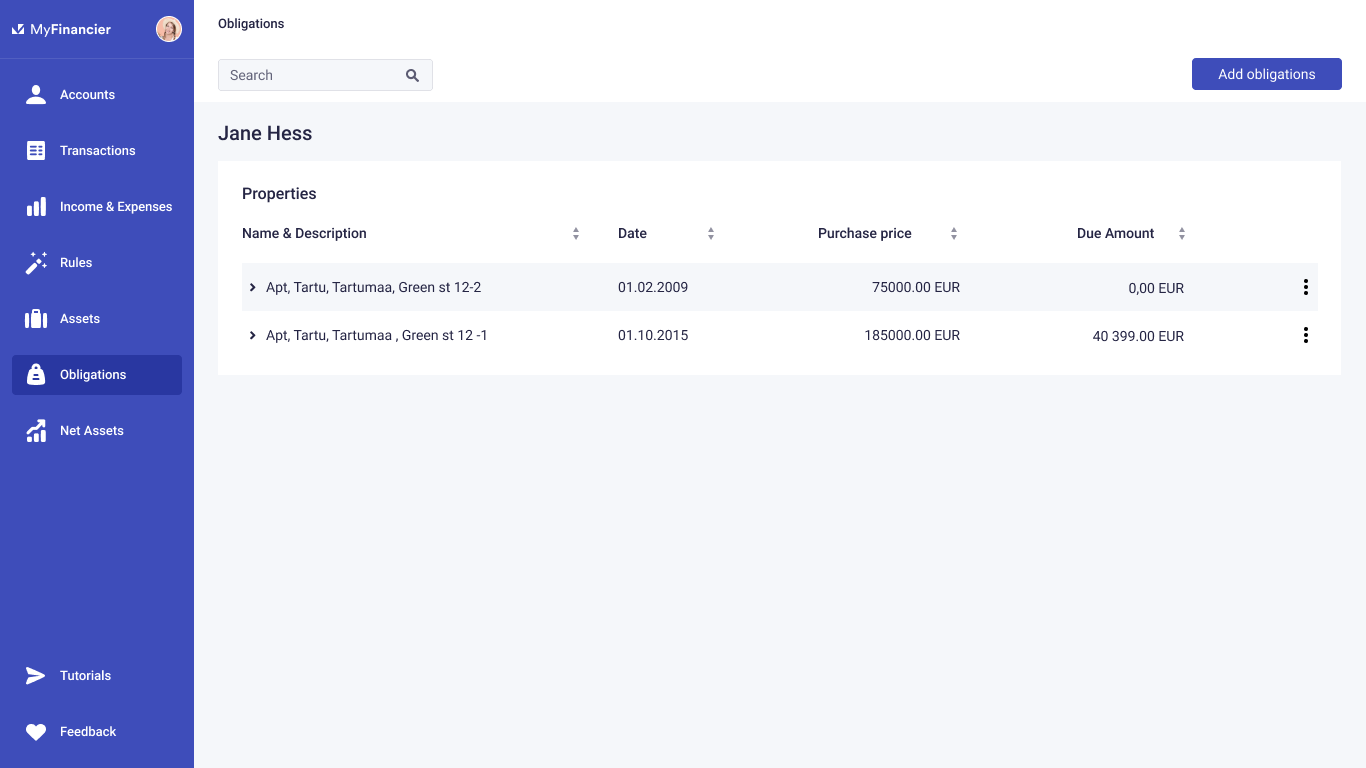The image size is (1366, 768).
Task: Focus the Search input field
Action: tap(312, 75)
